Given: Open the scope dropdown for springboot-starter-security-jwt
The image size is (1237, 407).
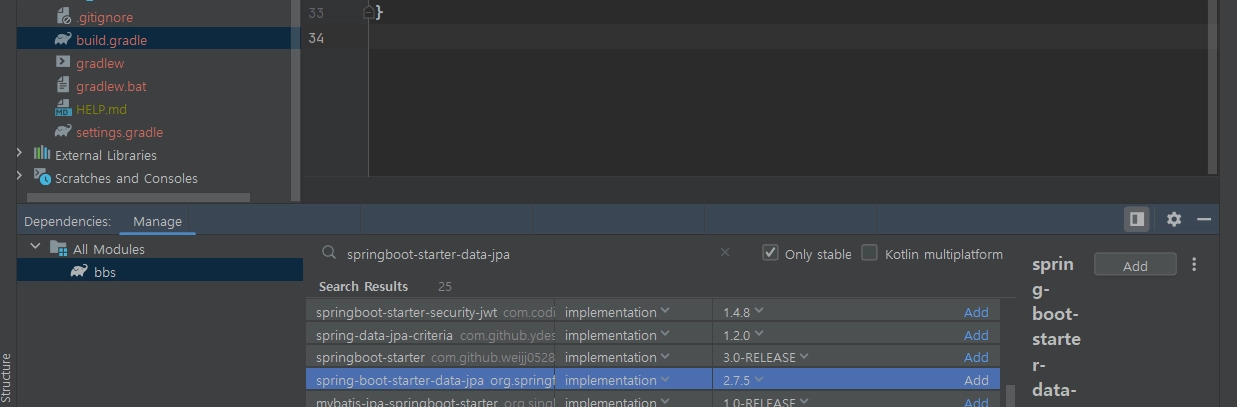Looking at the screenshot, I should [x=665, y=312].
